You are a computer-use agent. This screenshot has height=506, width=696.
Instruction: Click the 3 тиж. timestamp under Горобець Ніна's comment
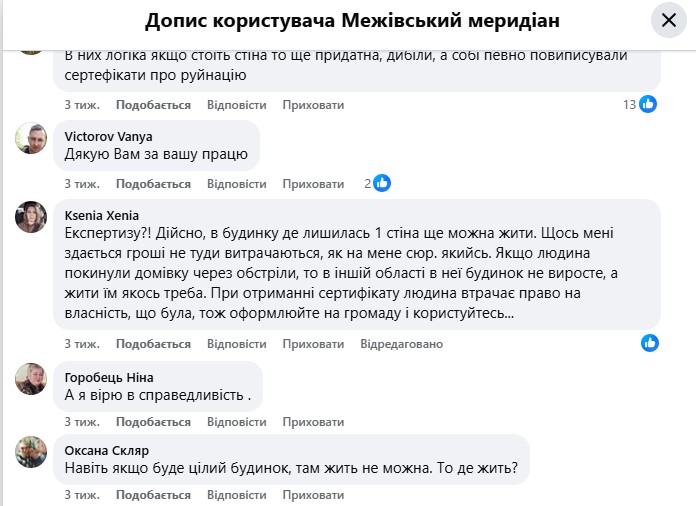pyautogui.click(x=82, y=424)
